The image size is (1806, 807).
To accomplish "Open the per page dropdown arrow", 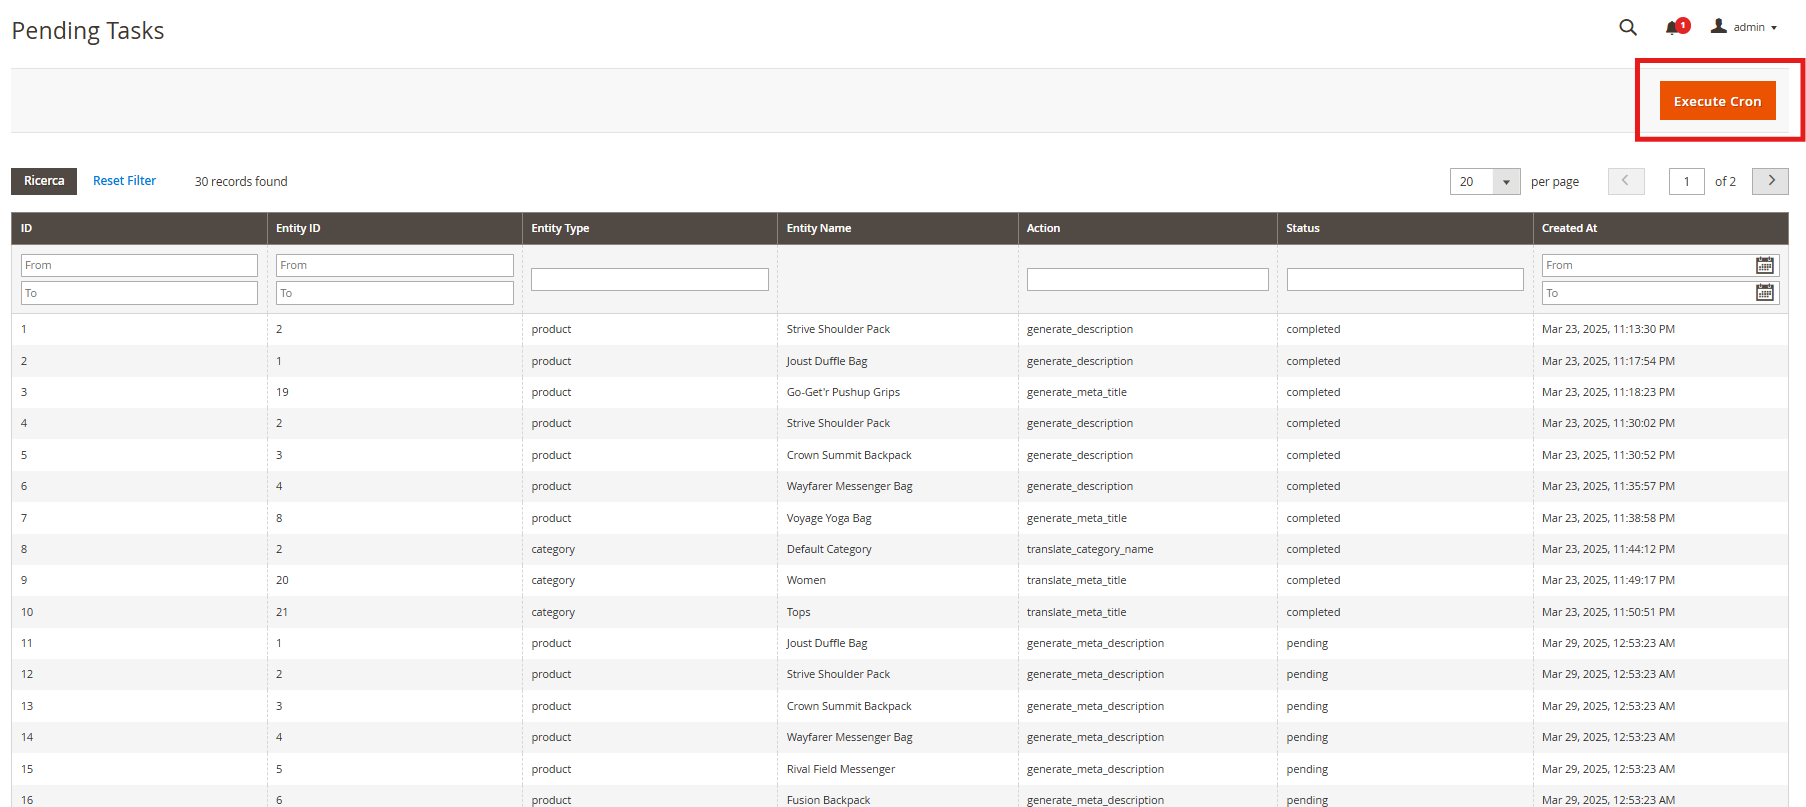I will [x=1506, y=182].
